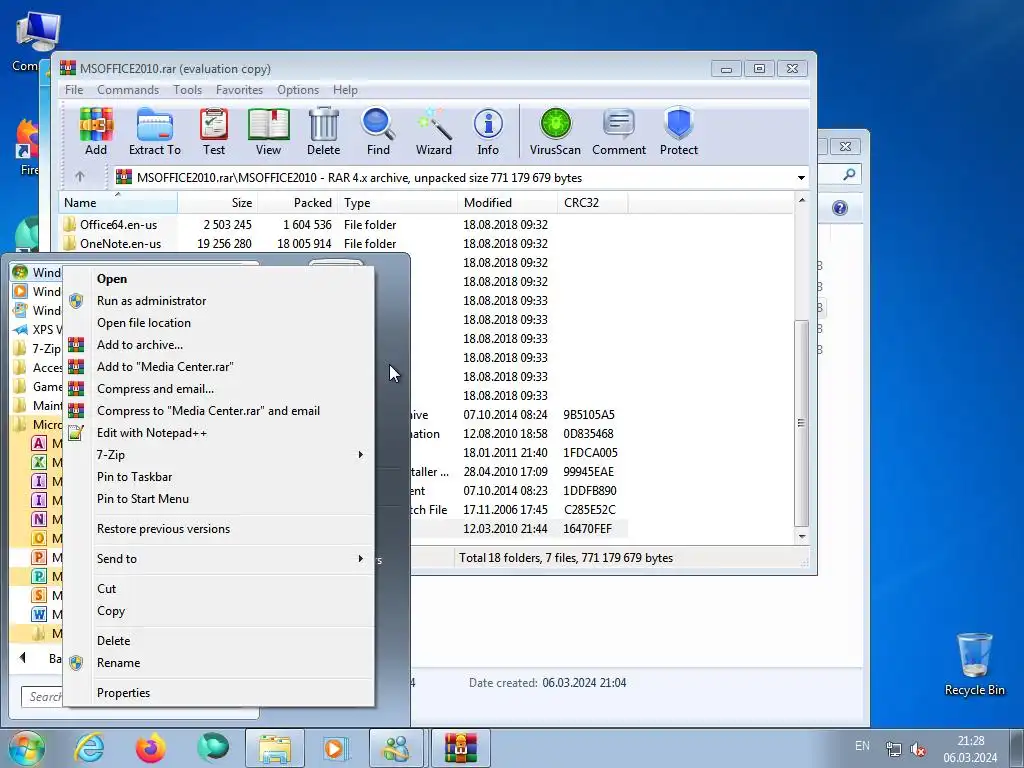Open the Help menu
The image size is (1024, 768).
click(345, 90)
